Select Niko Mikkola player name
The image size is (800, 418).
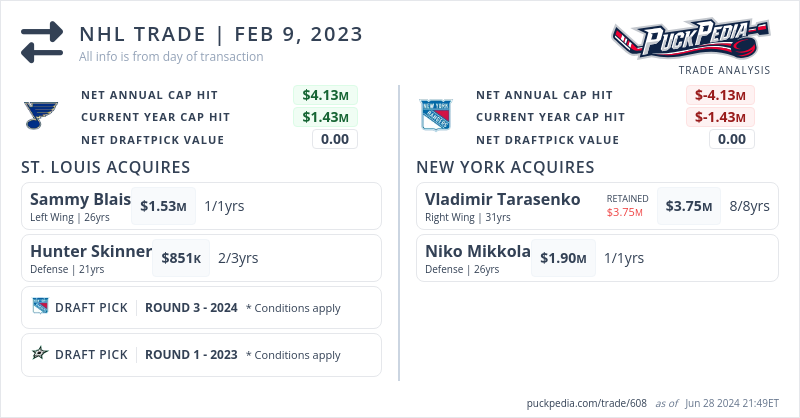tap(477, 251)
